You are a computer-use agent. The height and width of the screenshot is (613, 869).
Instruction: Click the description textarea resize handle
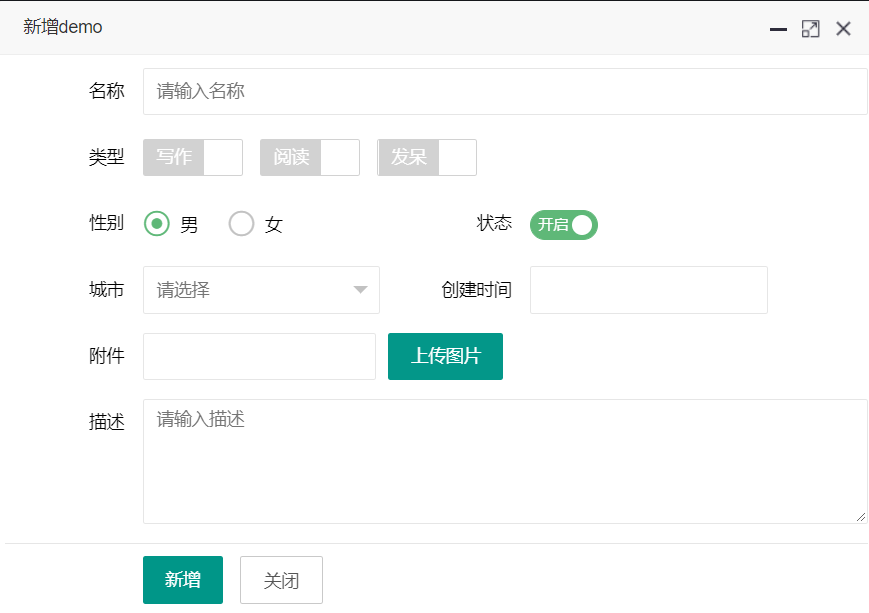click(862, 517)
